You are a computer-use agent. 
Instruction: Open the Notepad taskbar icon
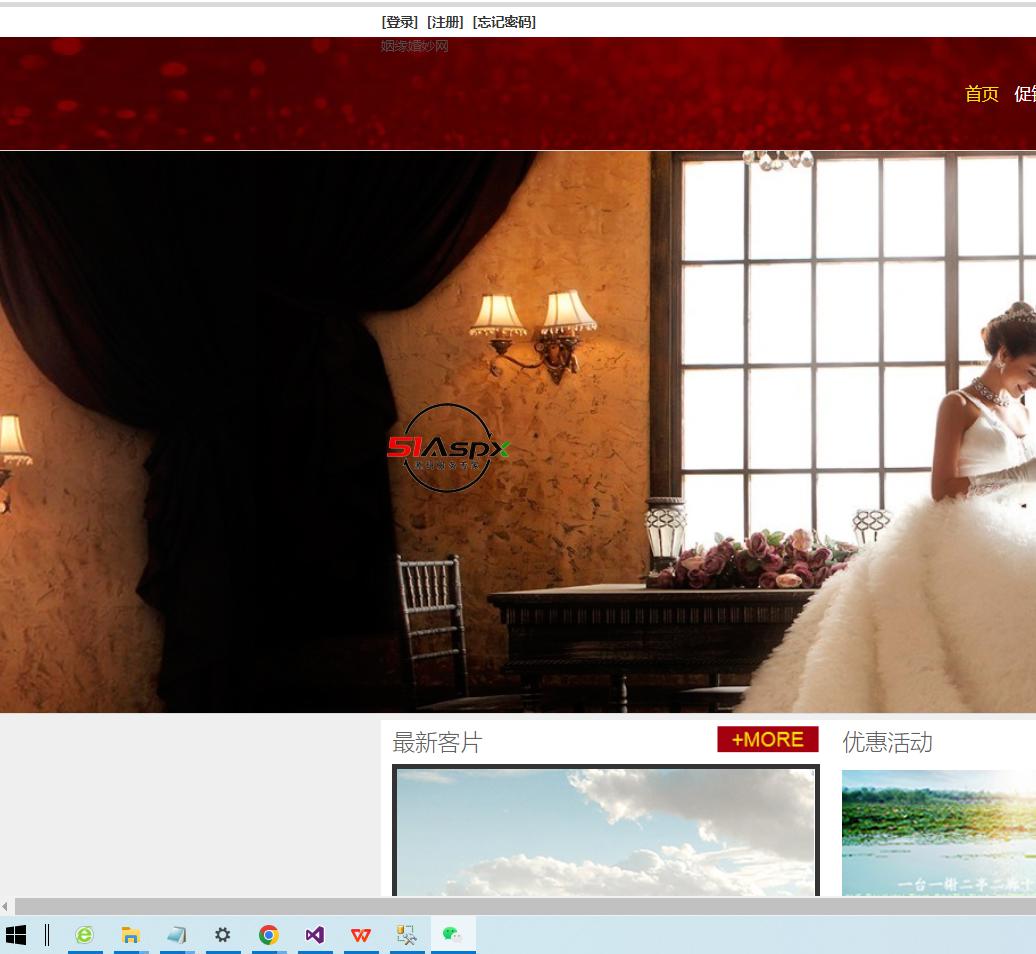[177, 935]
